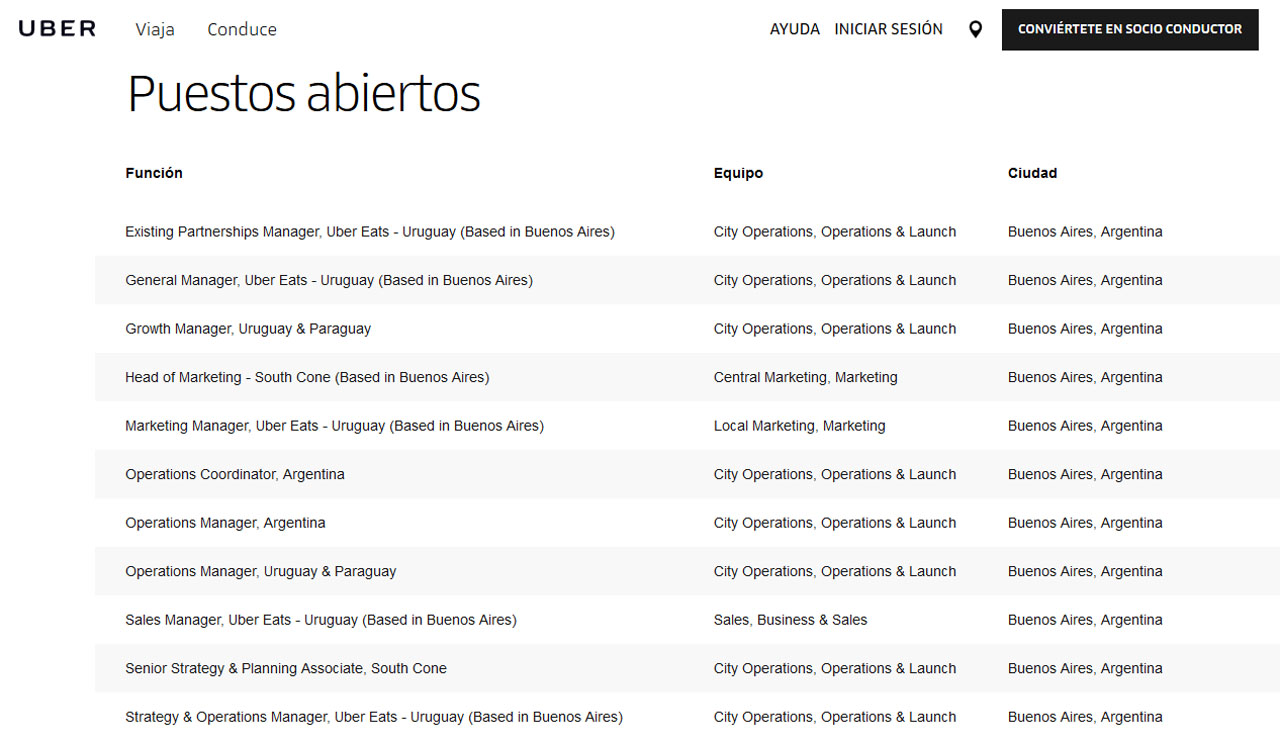Click the Equipo column header
The width and height of the screenshot is (1280, 744).
(x=738, y=173)
